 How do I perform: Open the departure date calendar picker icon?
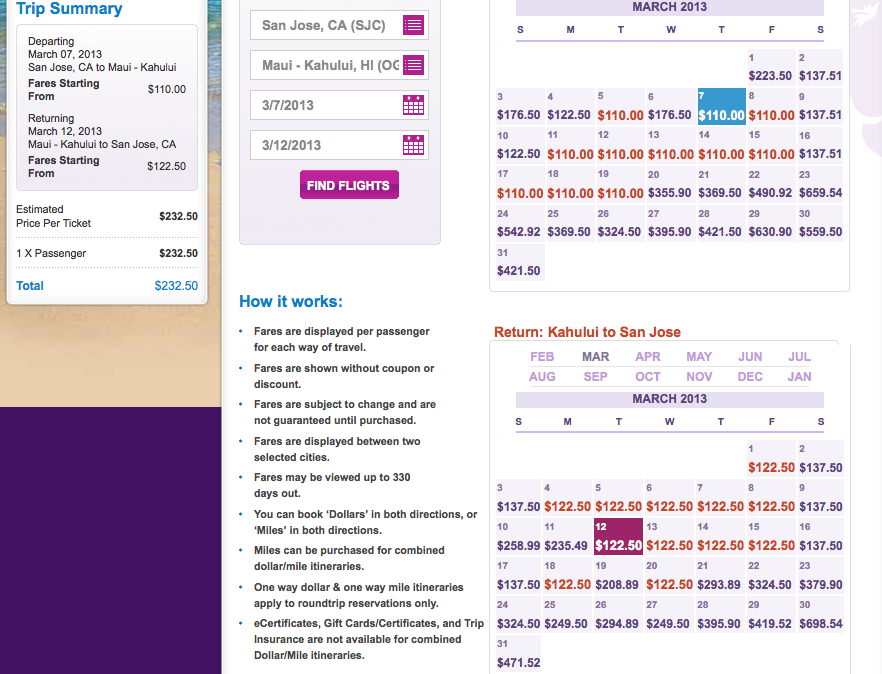click(413, 105)
